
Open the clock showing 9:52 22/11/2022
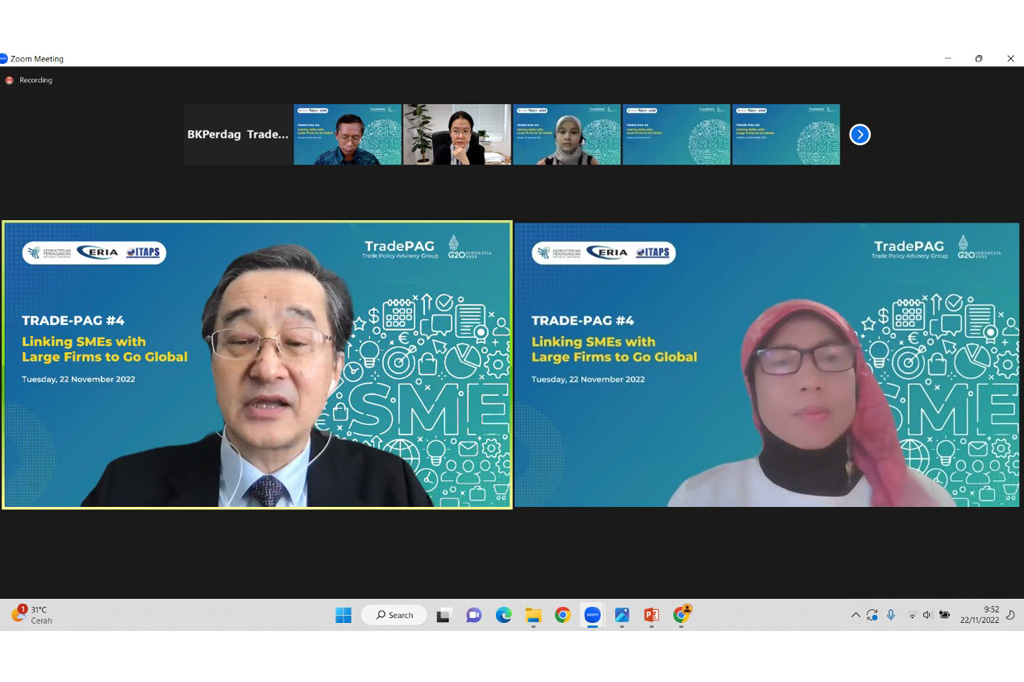coord(979,615)
